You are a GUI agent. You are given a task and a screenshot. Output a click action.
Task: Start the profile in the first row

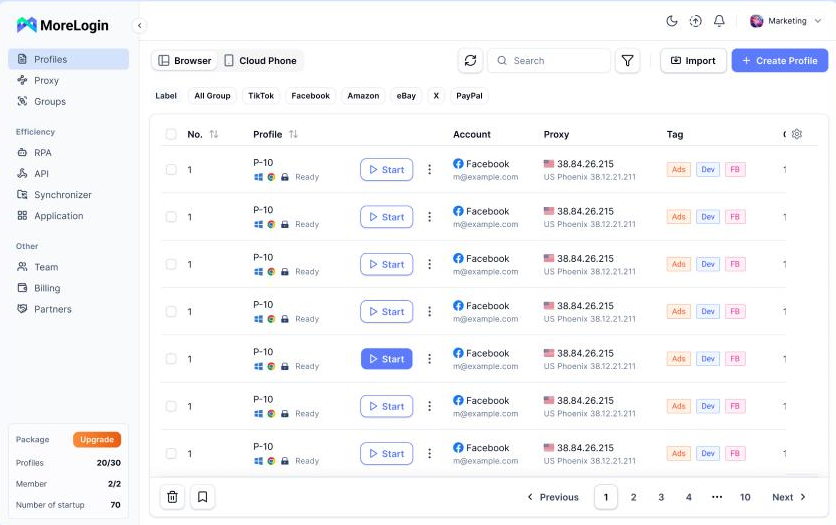click(x=387, y=169)
